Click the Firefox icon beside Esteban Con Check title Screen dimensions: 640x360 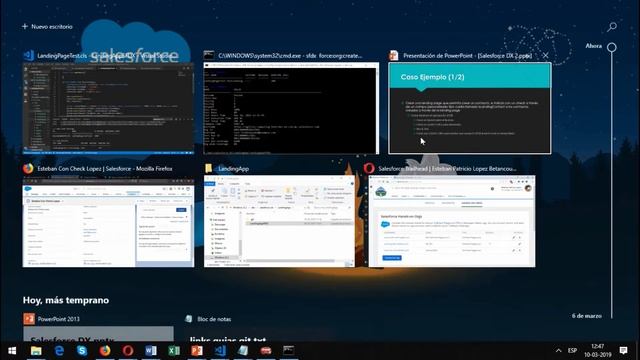[28, 168]
